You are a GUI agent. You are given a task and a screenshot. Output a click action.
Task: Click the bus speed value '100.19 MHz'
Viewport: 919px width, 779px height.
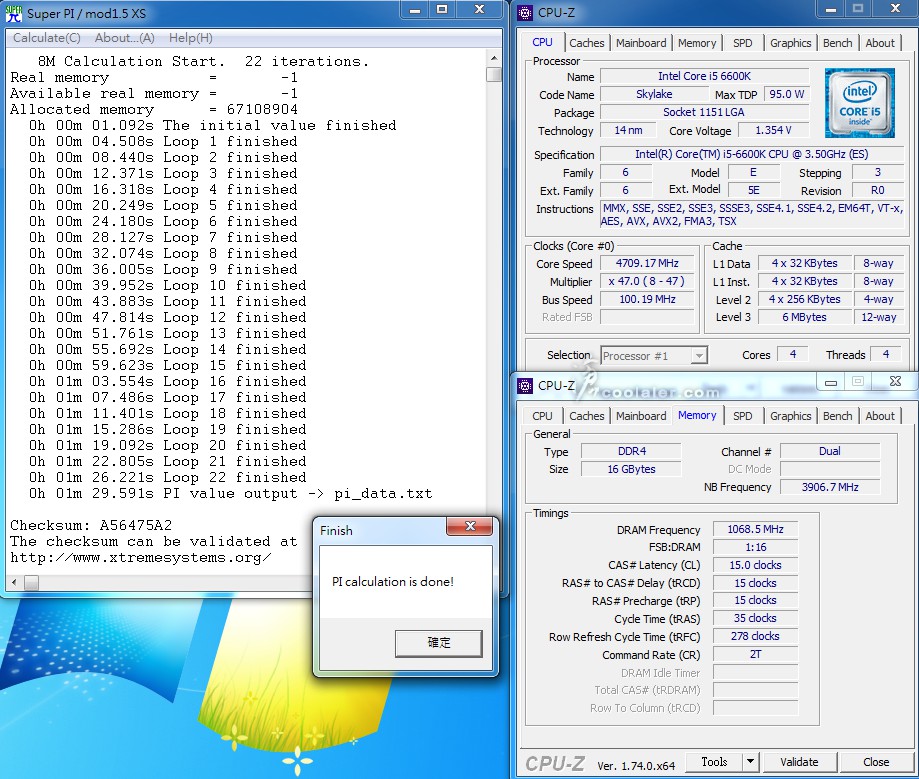coord(647,300)
